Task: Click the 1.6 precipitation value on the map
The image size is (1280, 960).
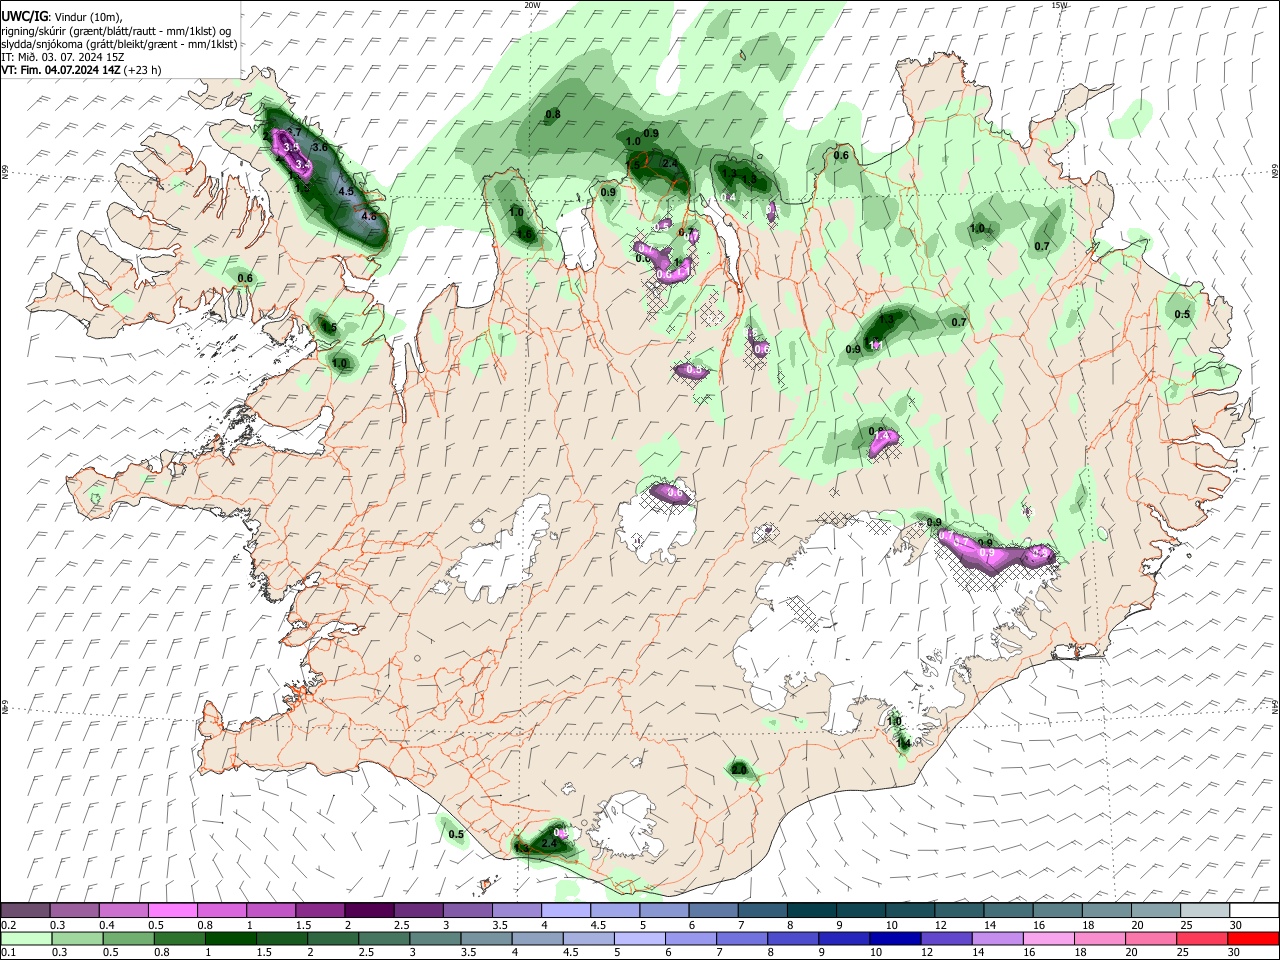Action: point(524,234)
